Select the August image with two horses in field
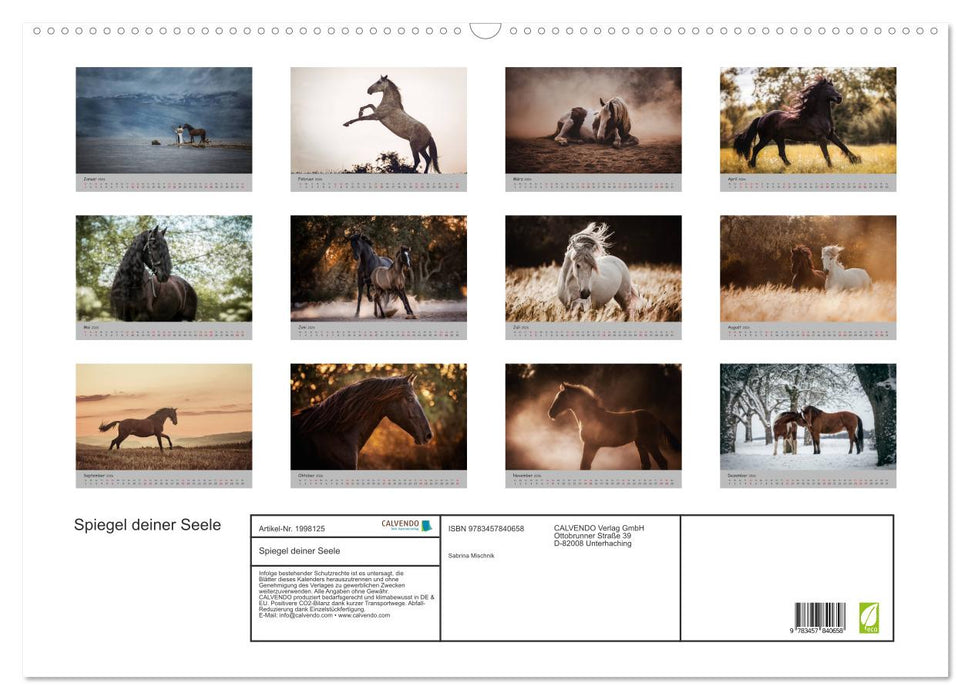This screenshot has height=700, width=971. tap(808, 269)
